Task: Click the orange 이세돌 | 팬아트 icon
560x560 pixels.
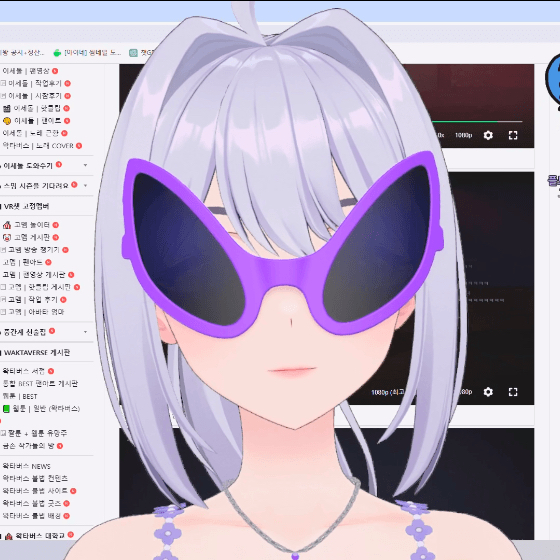Action: (x=7, y=121)
